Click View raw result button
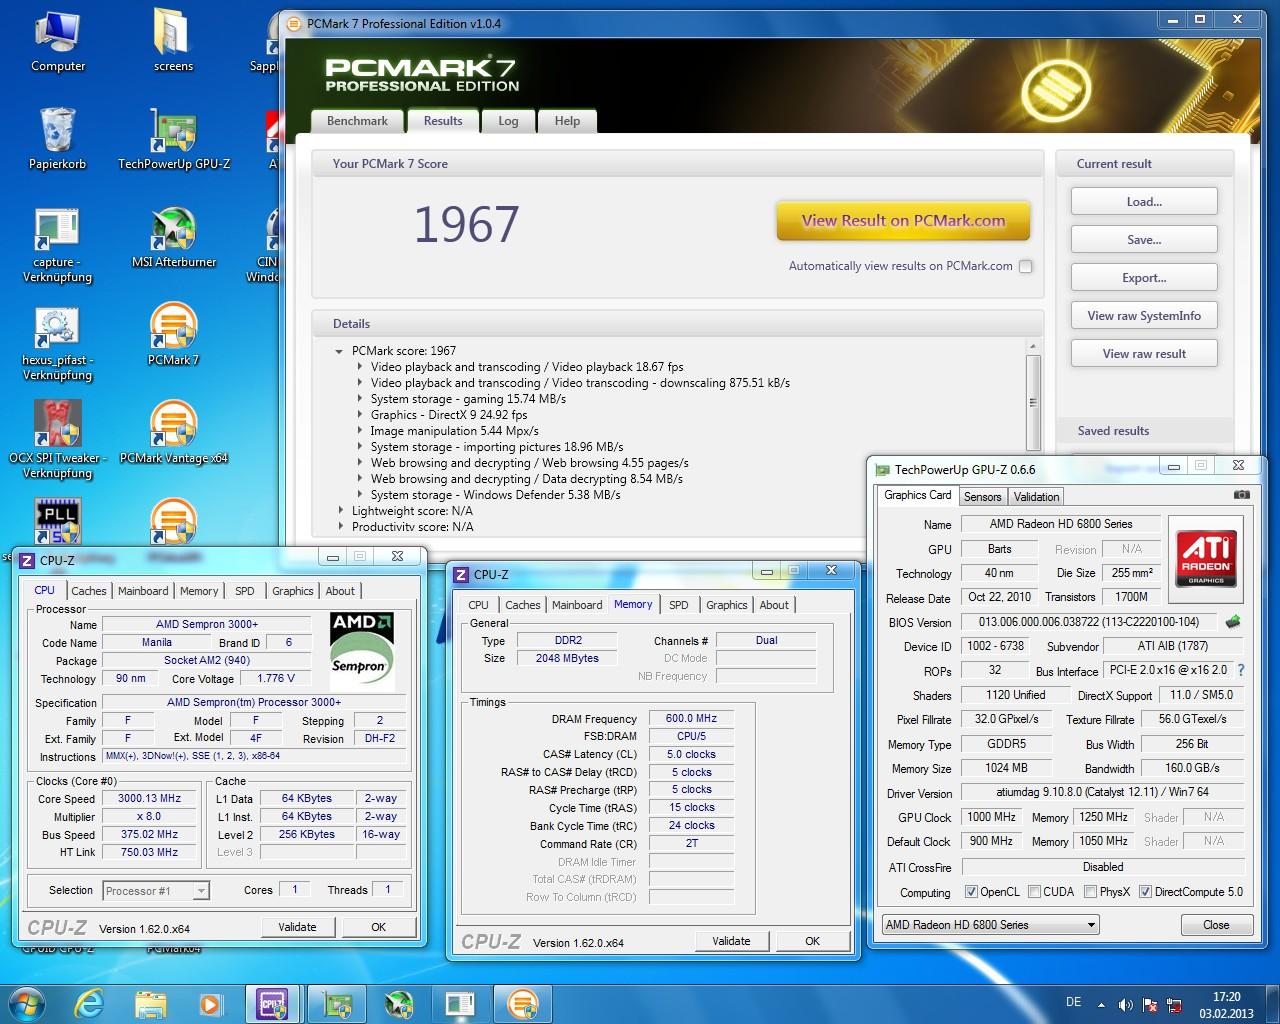This screenshot has width=1280, height=1024. pyautogui.click(x=1144, y=354)
